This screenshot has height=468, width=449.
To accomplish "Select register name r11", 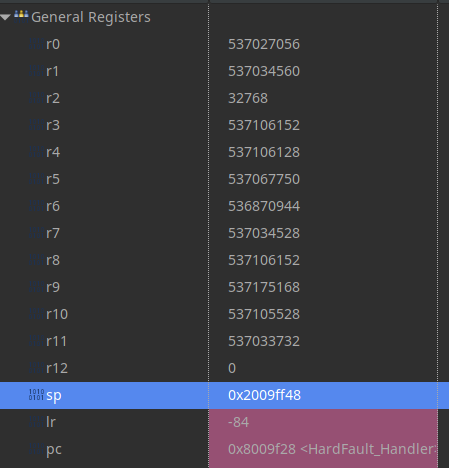I will tap(57, 341).
